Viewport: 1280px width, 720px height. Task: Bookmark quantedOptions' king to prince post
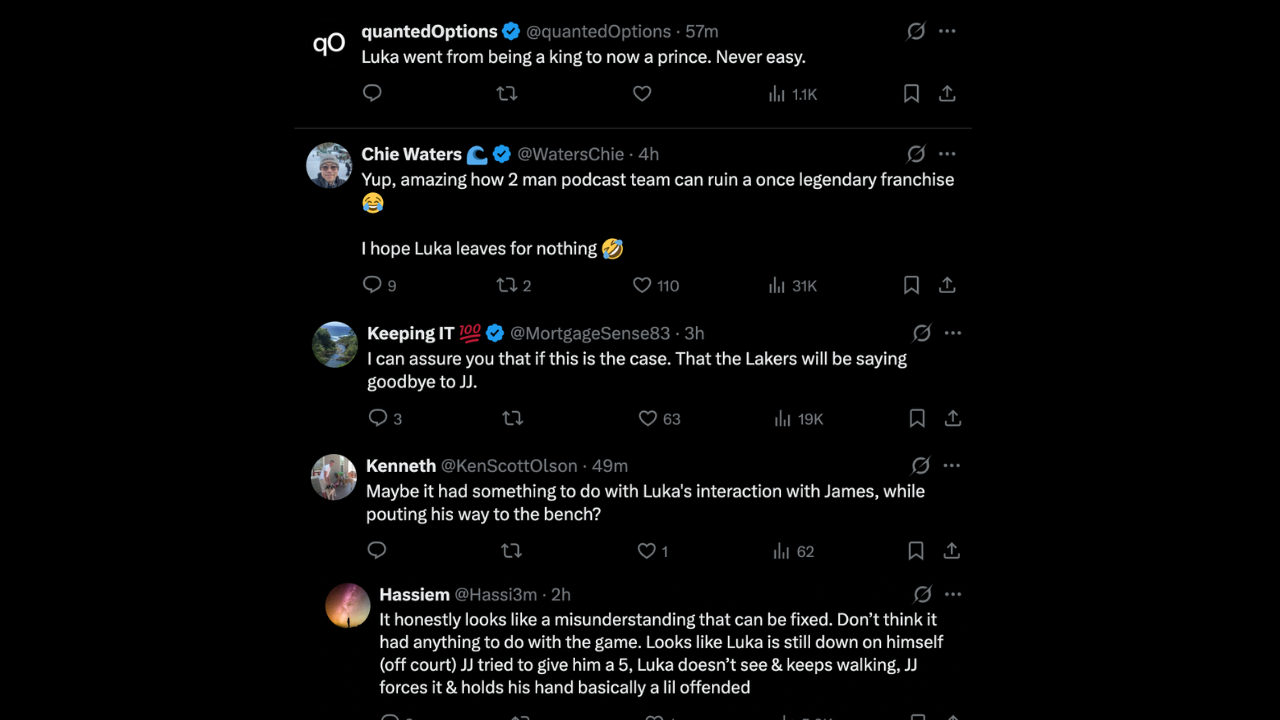click(x=911, y=93)
